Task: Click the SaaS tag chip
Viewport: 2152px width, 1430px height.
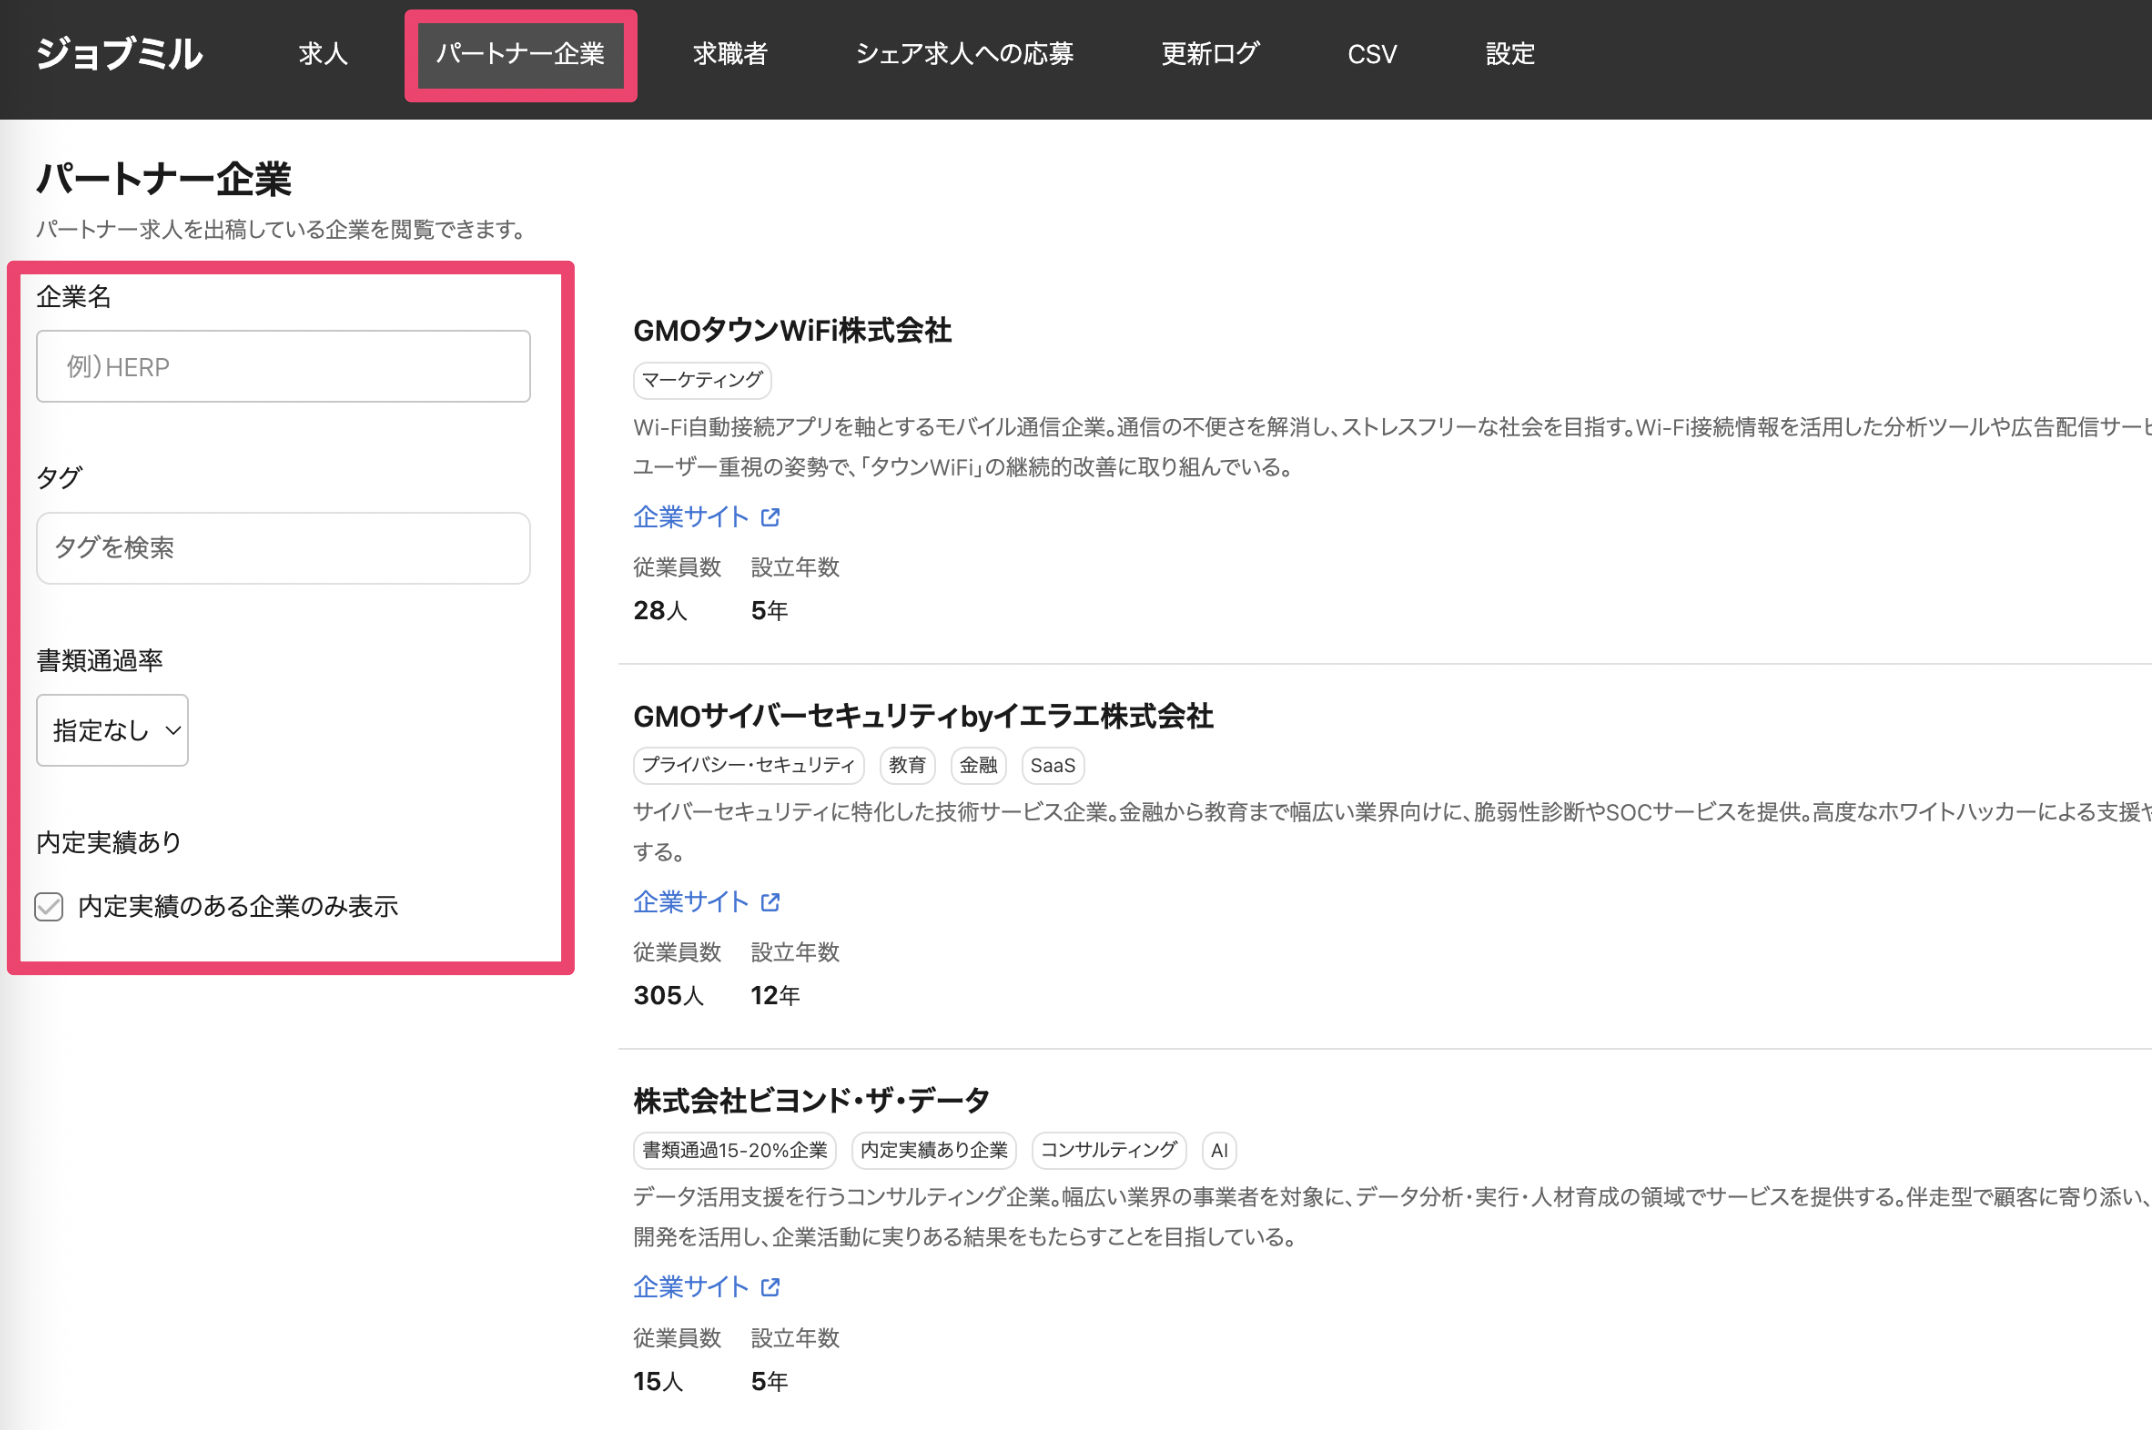Action: tap(1052, 765)
